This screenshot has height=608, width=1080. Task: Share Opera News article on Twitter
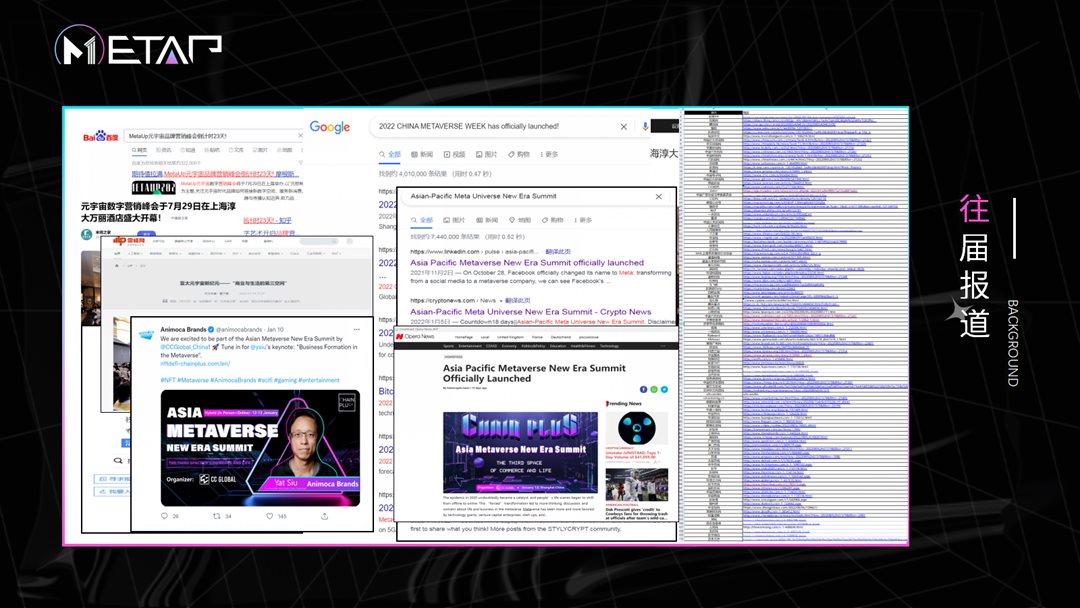[x=664, y=390]
